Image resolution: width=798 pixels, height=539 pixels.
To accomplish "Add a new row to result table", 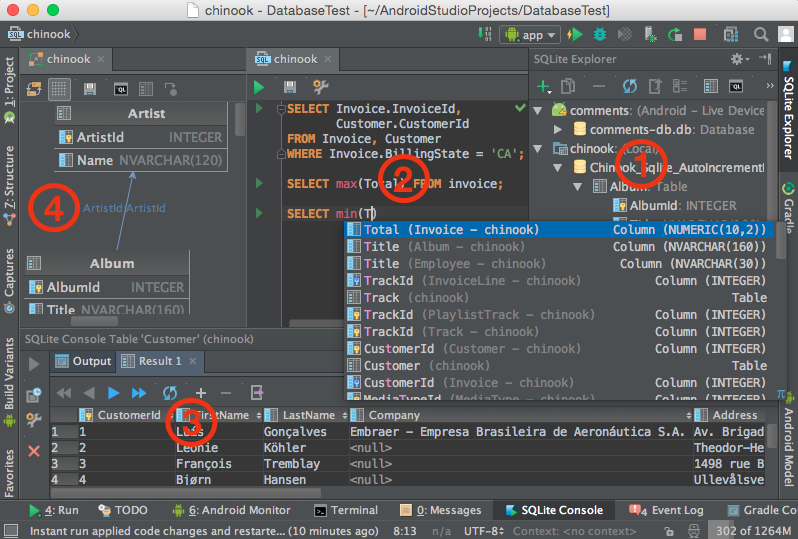I will coord(201,393).
